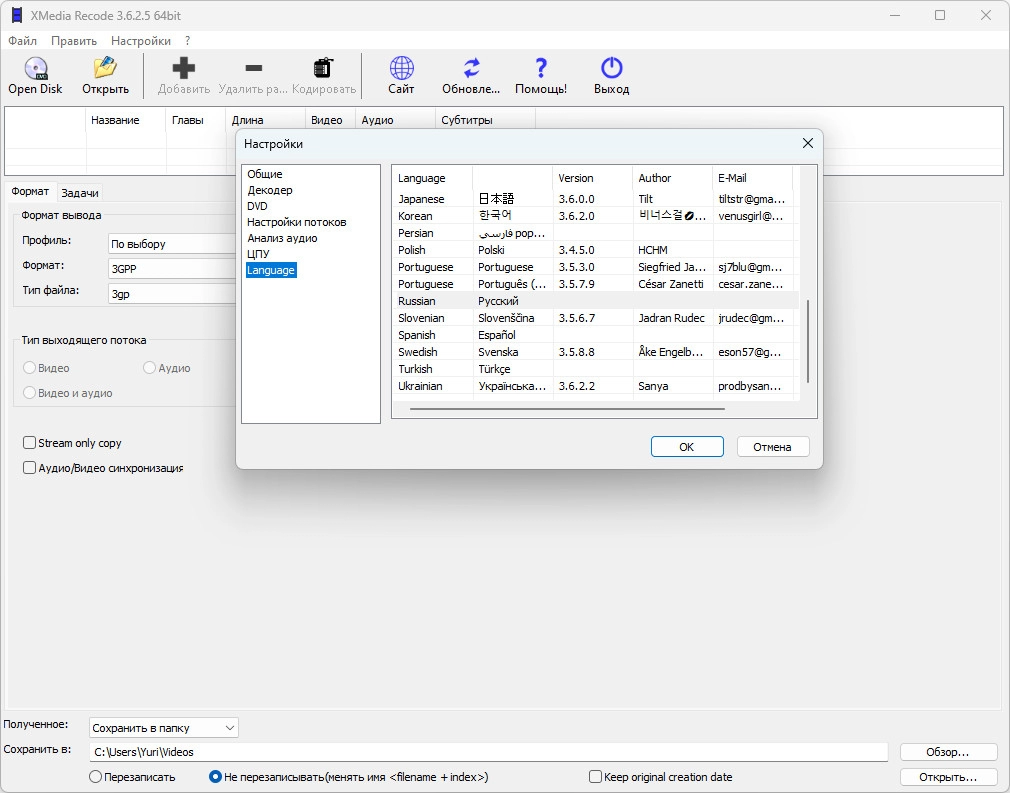
Task: Select the Перезаписать radio button
Action: (96, 777)
